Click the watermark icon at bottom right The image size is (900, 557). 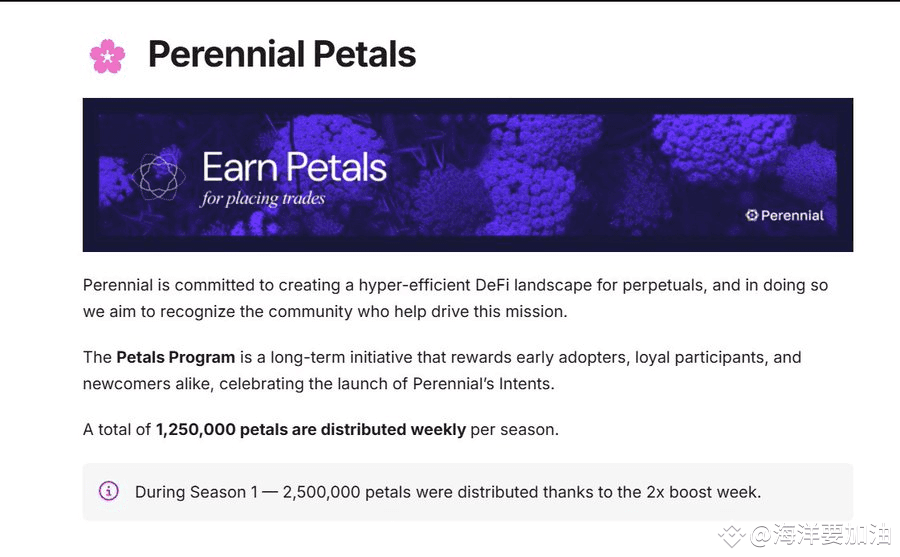(x=732, y=536)
